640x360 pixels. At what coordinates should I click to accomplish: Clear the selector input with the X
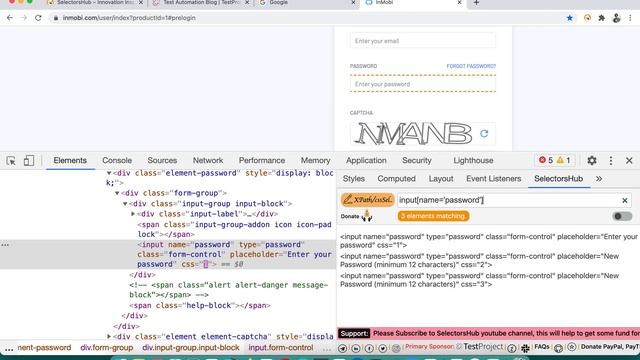click(x=624, y=200)
